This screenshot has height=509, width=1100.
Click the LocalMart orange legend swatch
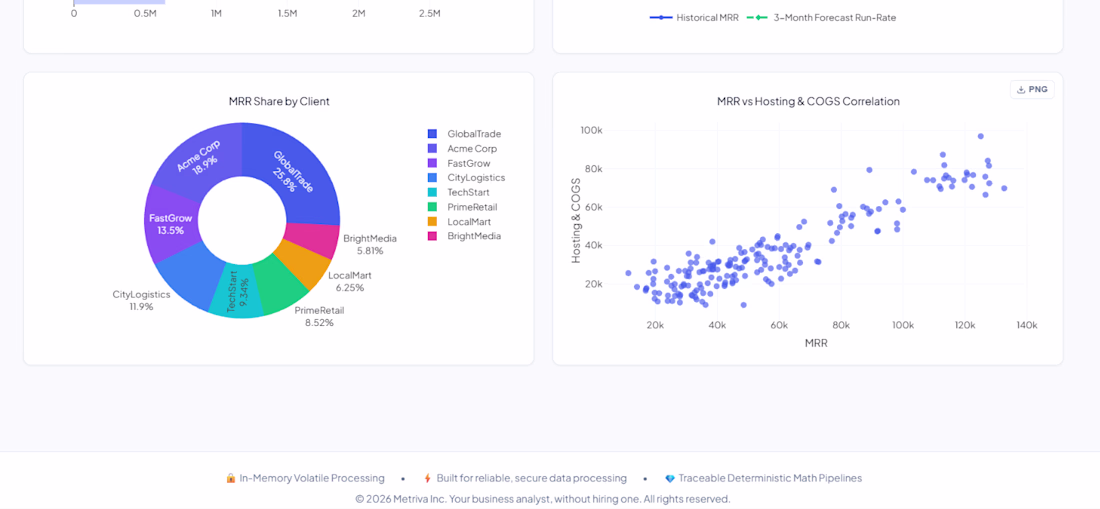click(x=432, y=222)
